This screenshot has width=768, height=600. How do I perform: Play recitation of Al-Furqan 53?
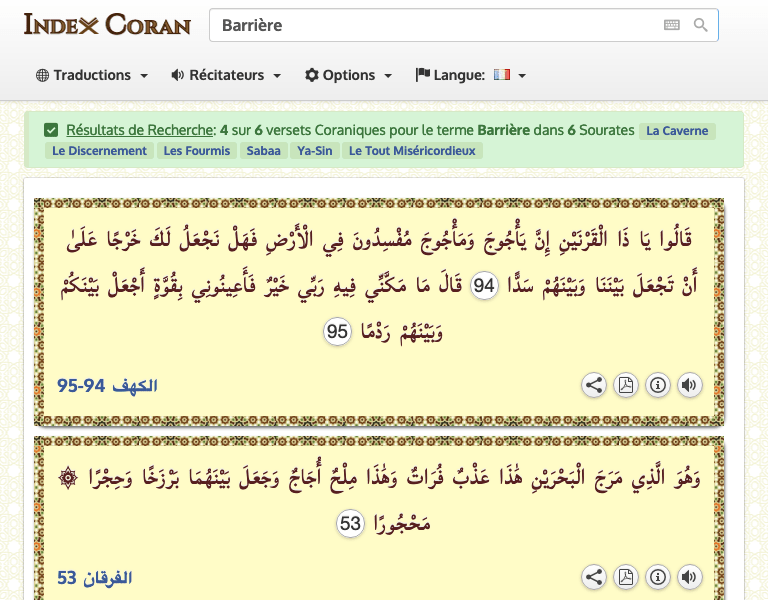point(688,577)
